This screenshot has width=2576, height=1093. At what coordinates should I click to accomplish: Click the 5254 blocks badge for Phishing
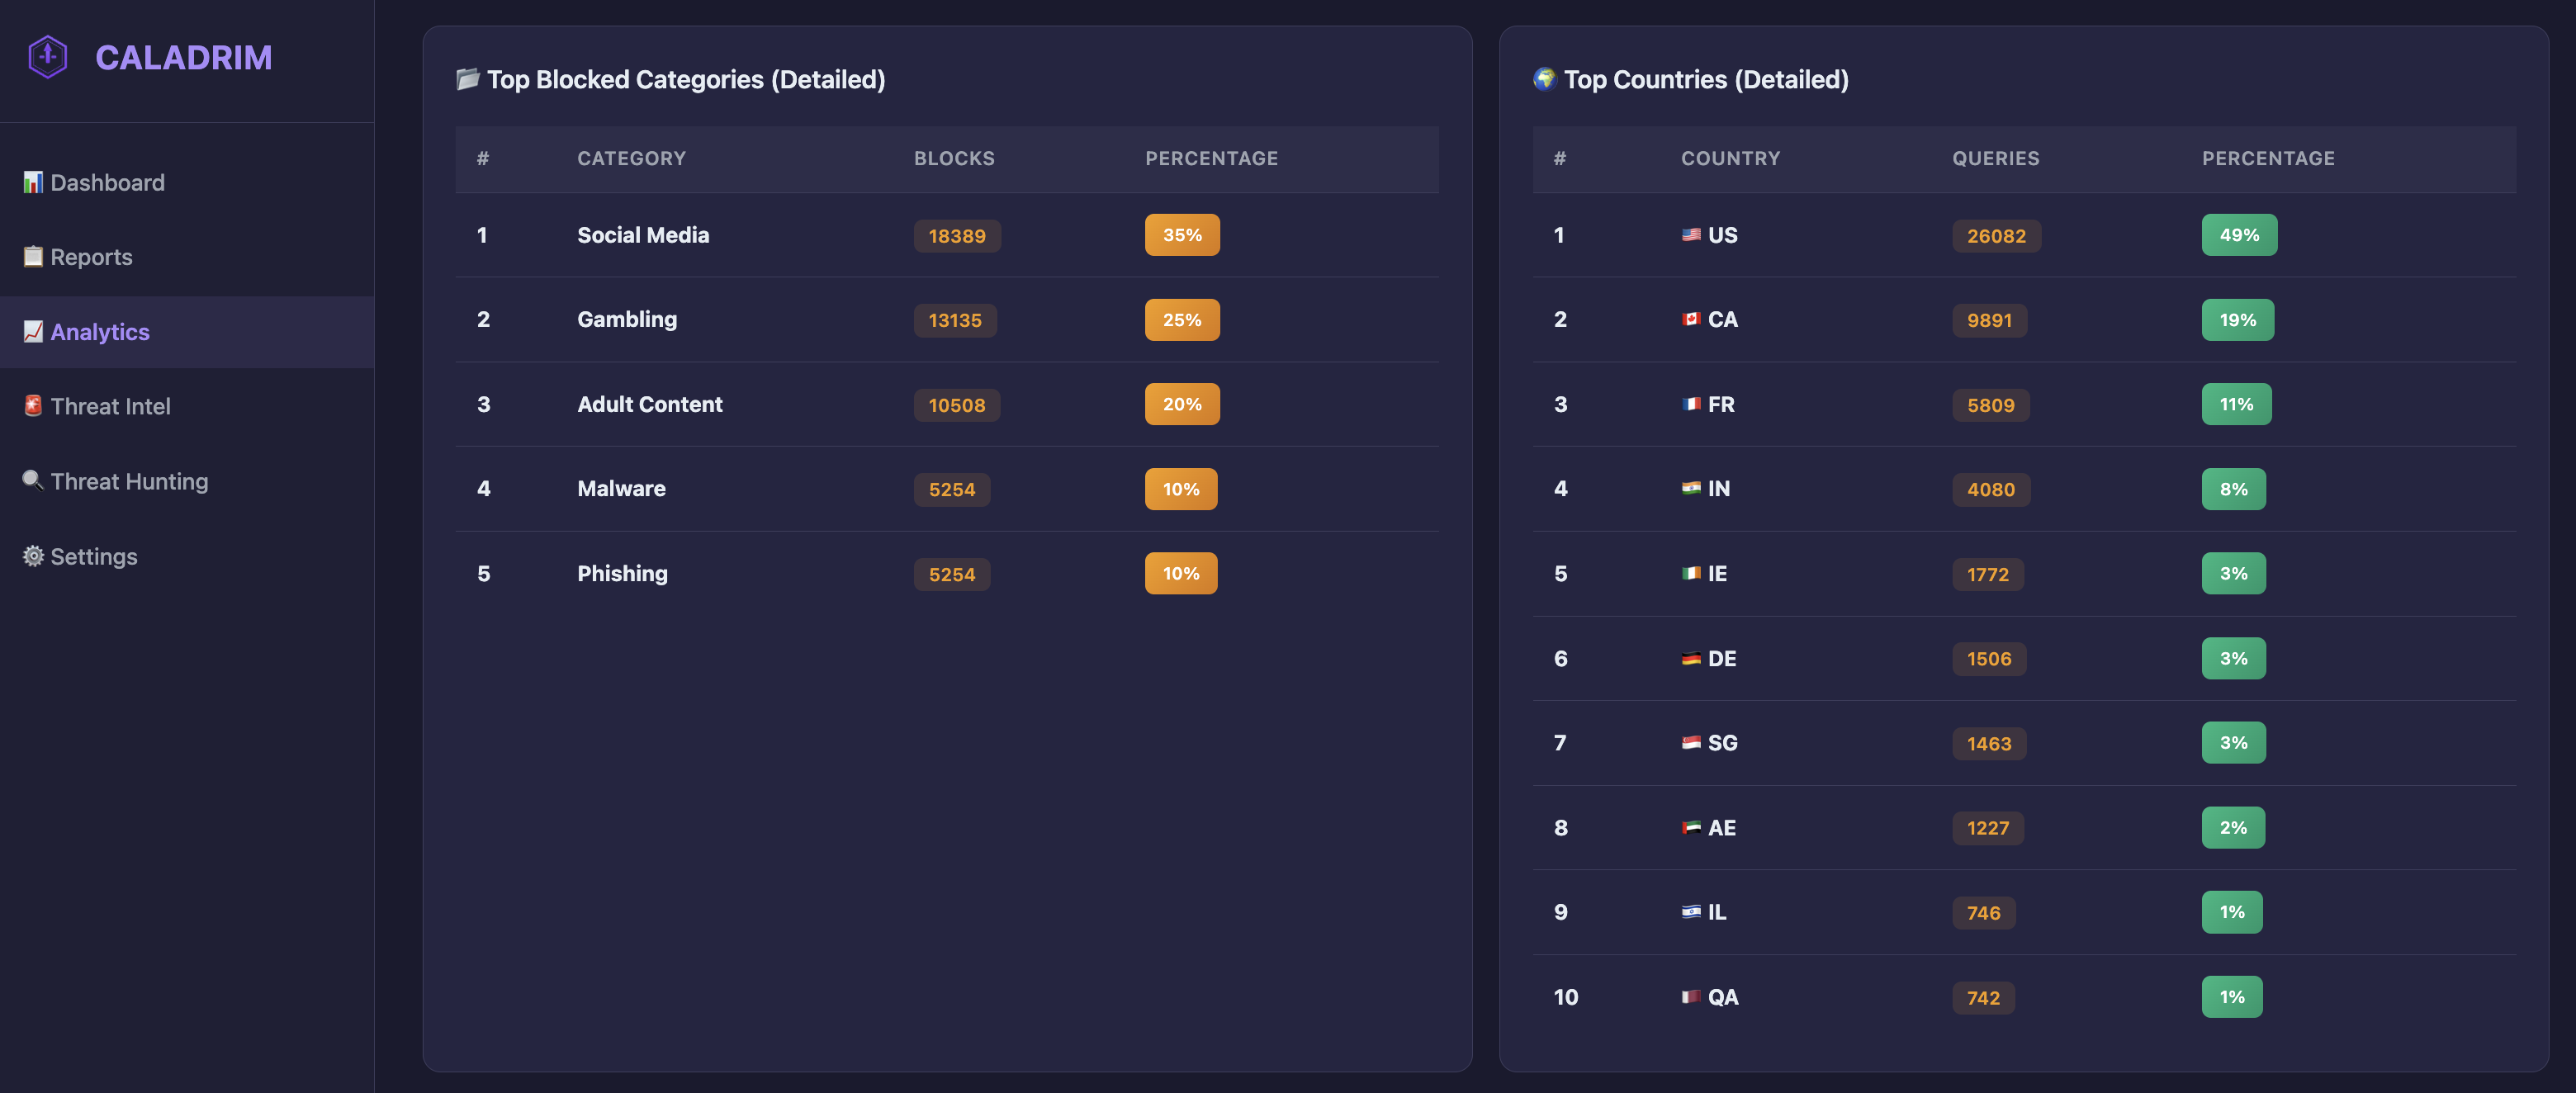951,573
